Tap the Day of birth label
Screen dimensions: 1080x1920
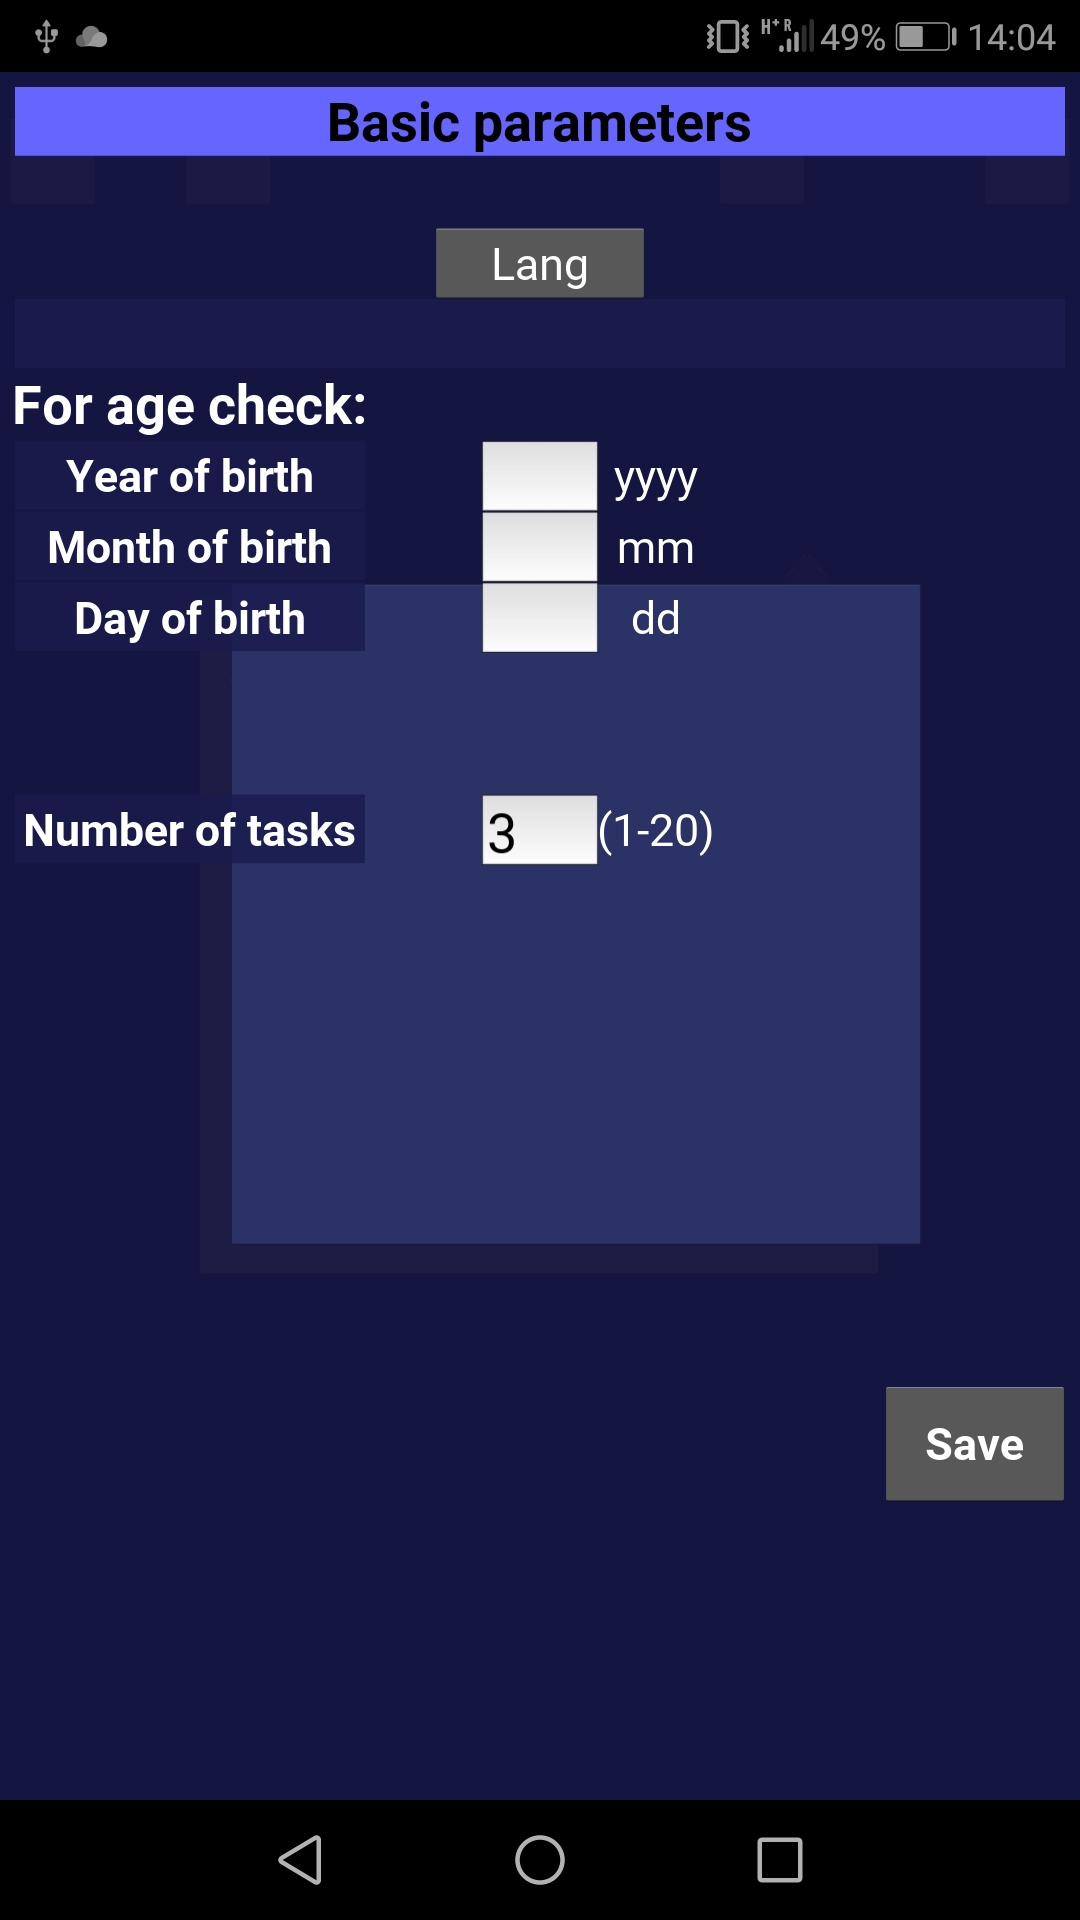(190, 619)
